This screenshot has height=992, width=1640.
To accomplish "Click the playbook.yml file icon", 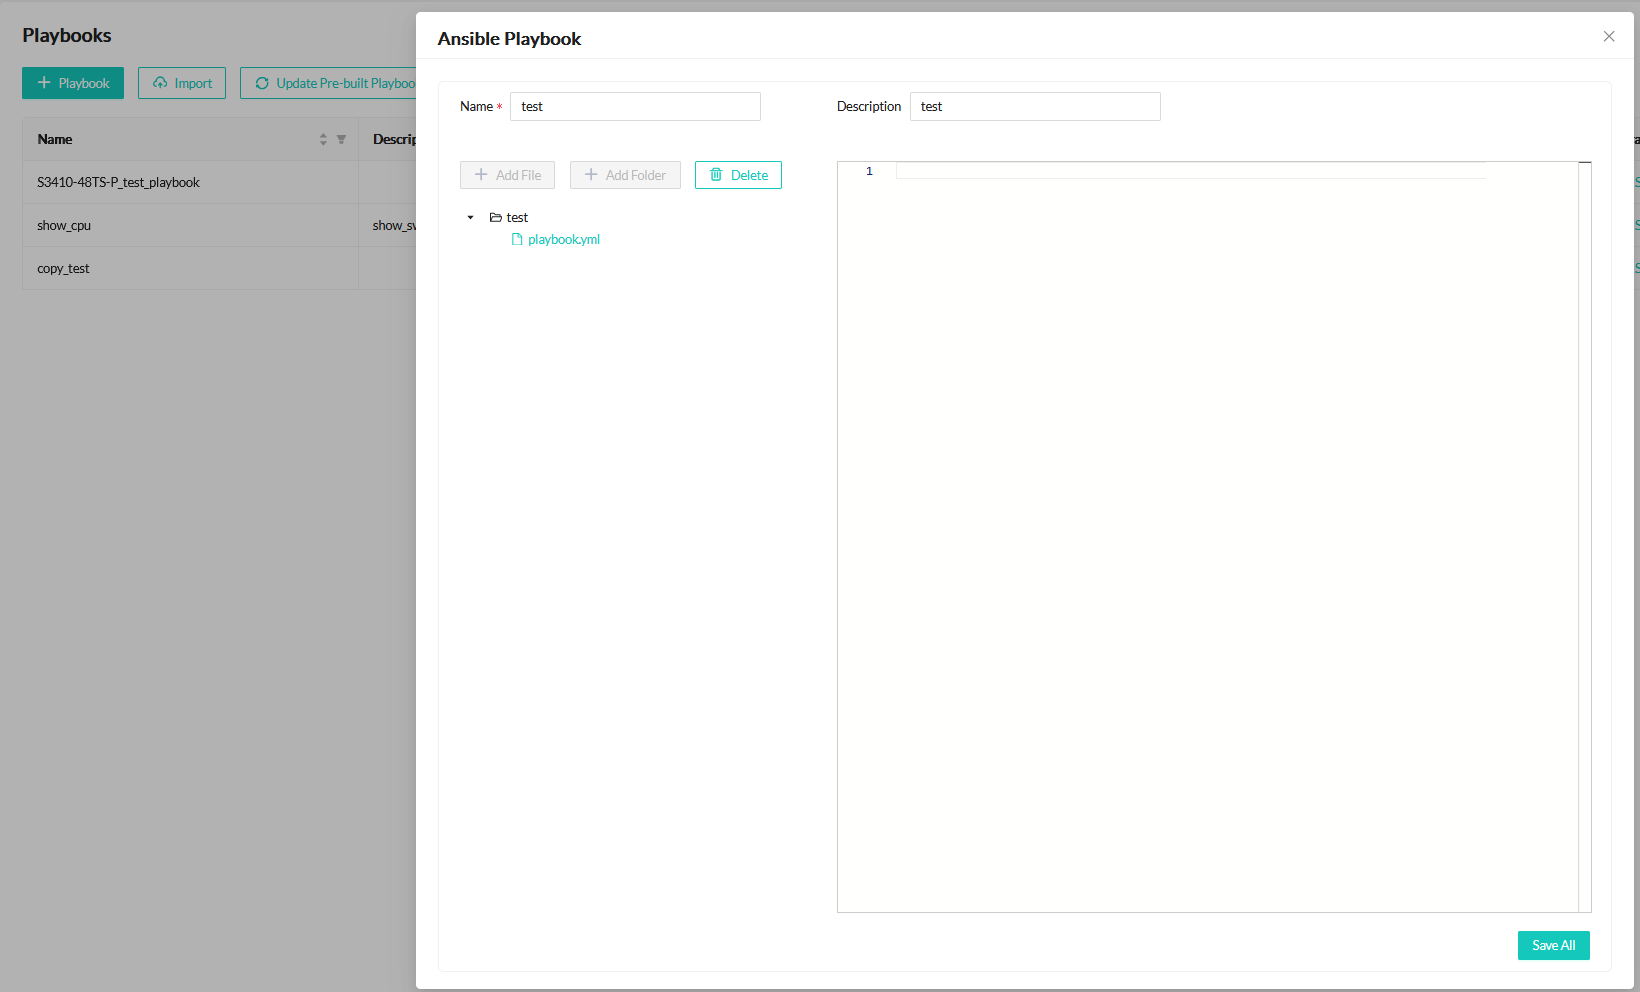I will [517, 240].
